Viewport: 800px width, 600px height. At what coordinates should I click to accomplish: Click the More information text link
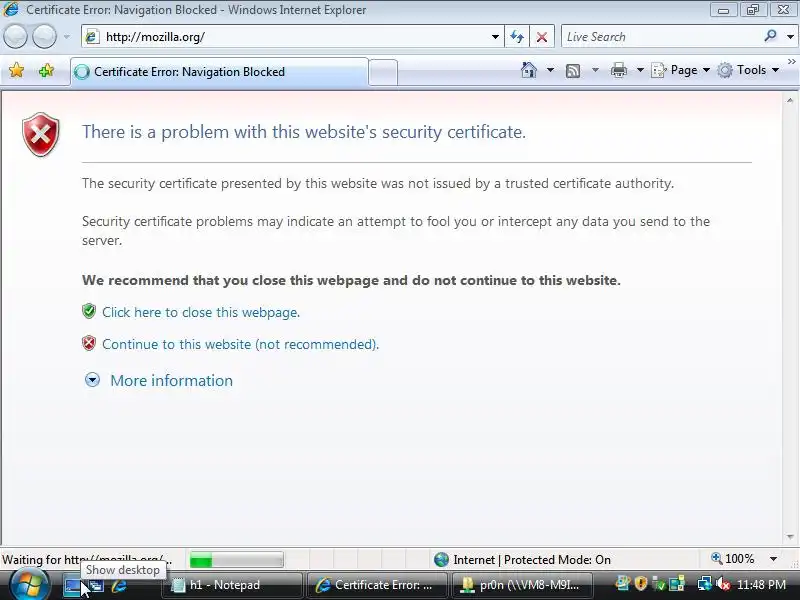tap(171, 381)
